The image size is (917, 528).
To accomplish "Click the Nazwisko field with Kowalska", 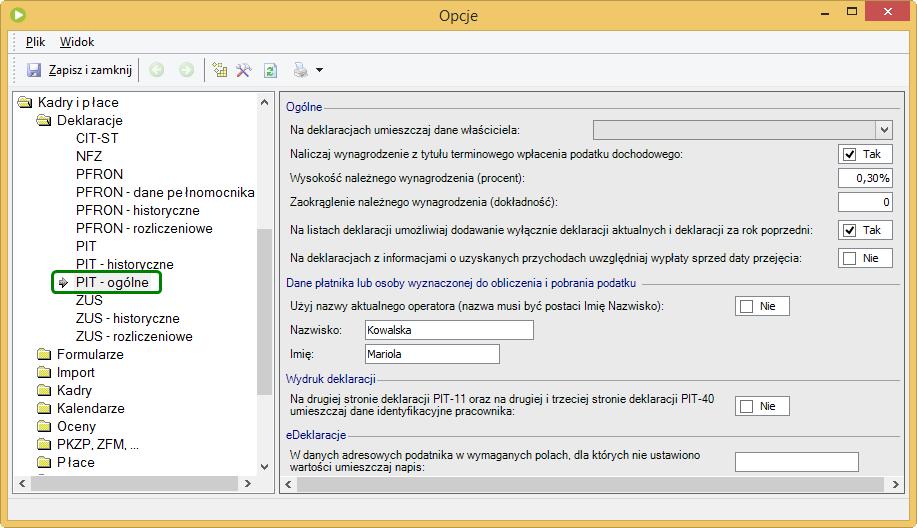I will 449,330.
